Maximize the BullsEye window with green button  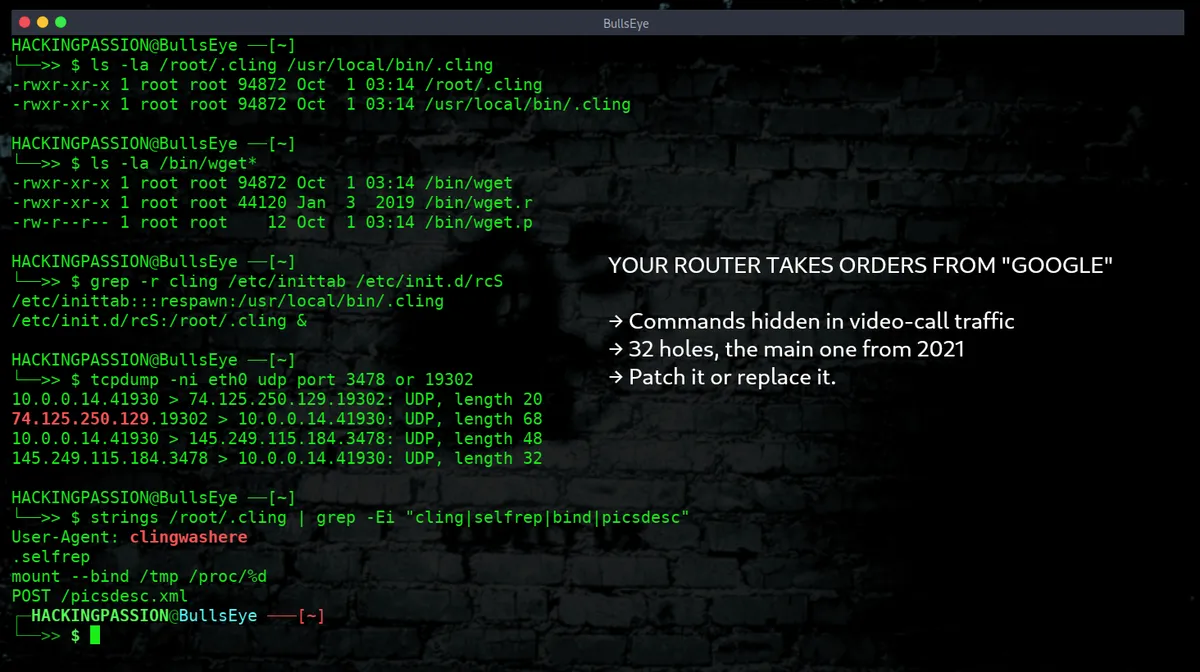(61, 21)
